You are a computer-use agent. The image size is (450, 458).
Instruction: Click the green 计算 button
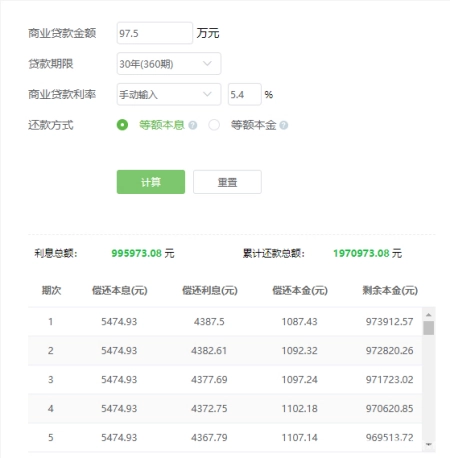click(151, 182)
